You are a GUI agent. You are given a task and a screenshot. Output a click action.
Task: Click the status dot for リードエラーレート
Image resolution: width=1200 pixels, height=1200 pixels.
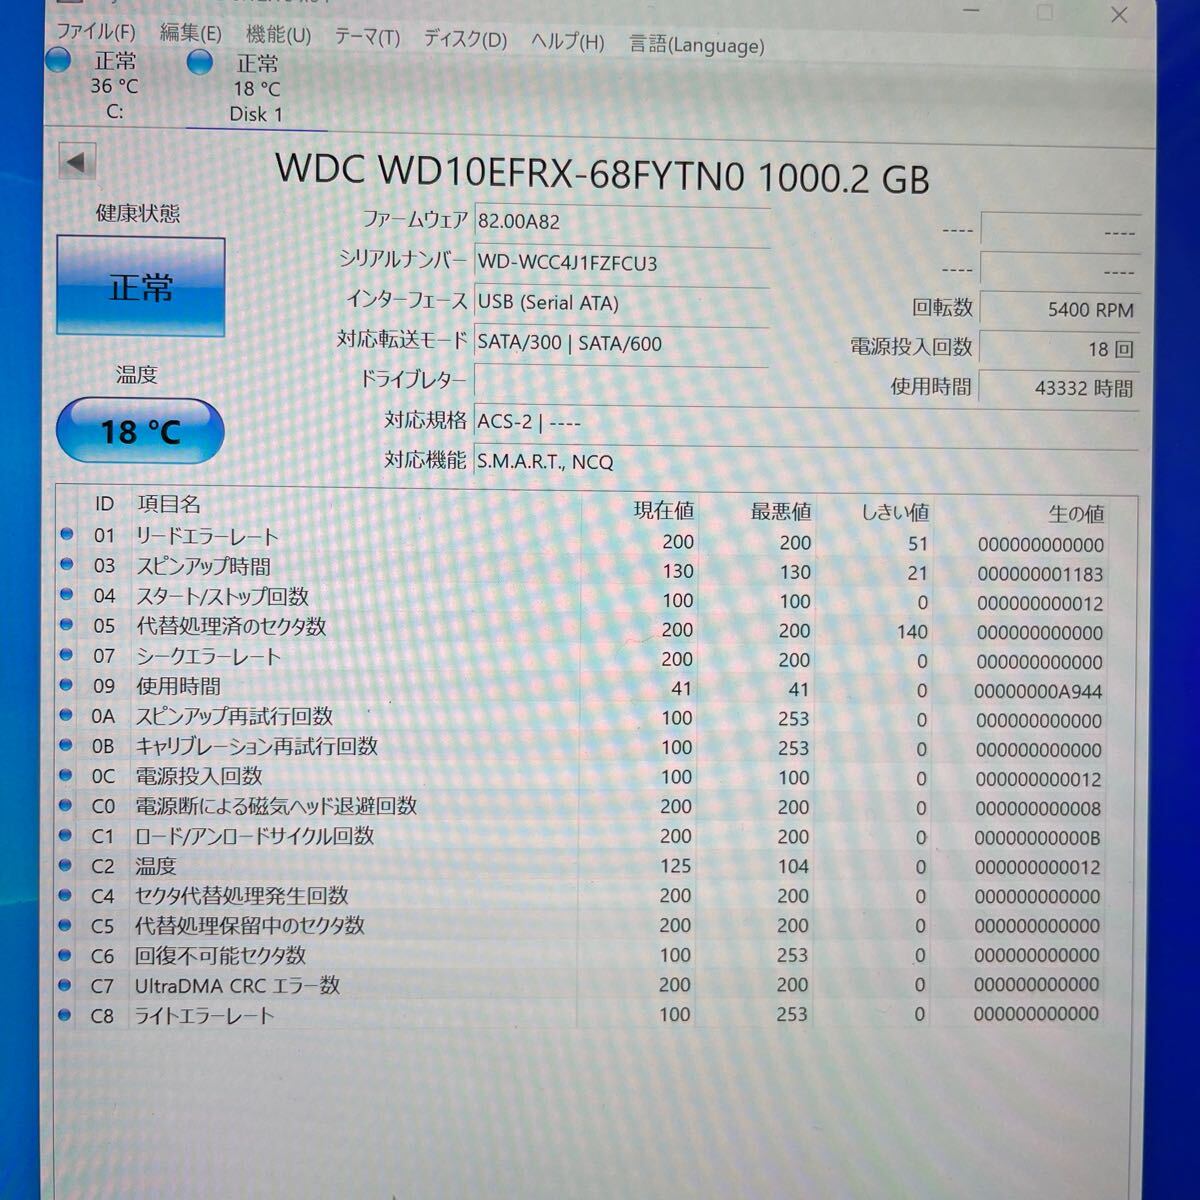pyautogui.click(x=67, y=535)
